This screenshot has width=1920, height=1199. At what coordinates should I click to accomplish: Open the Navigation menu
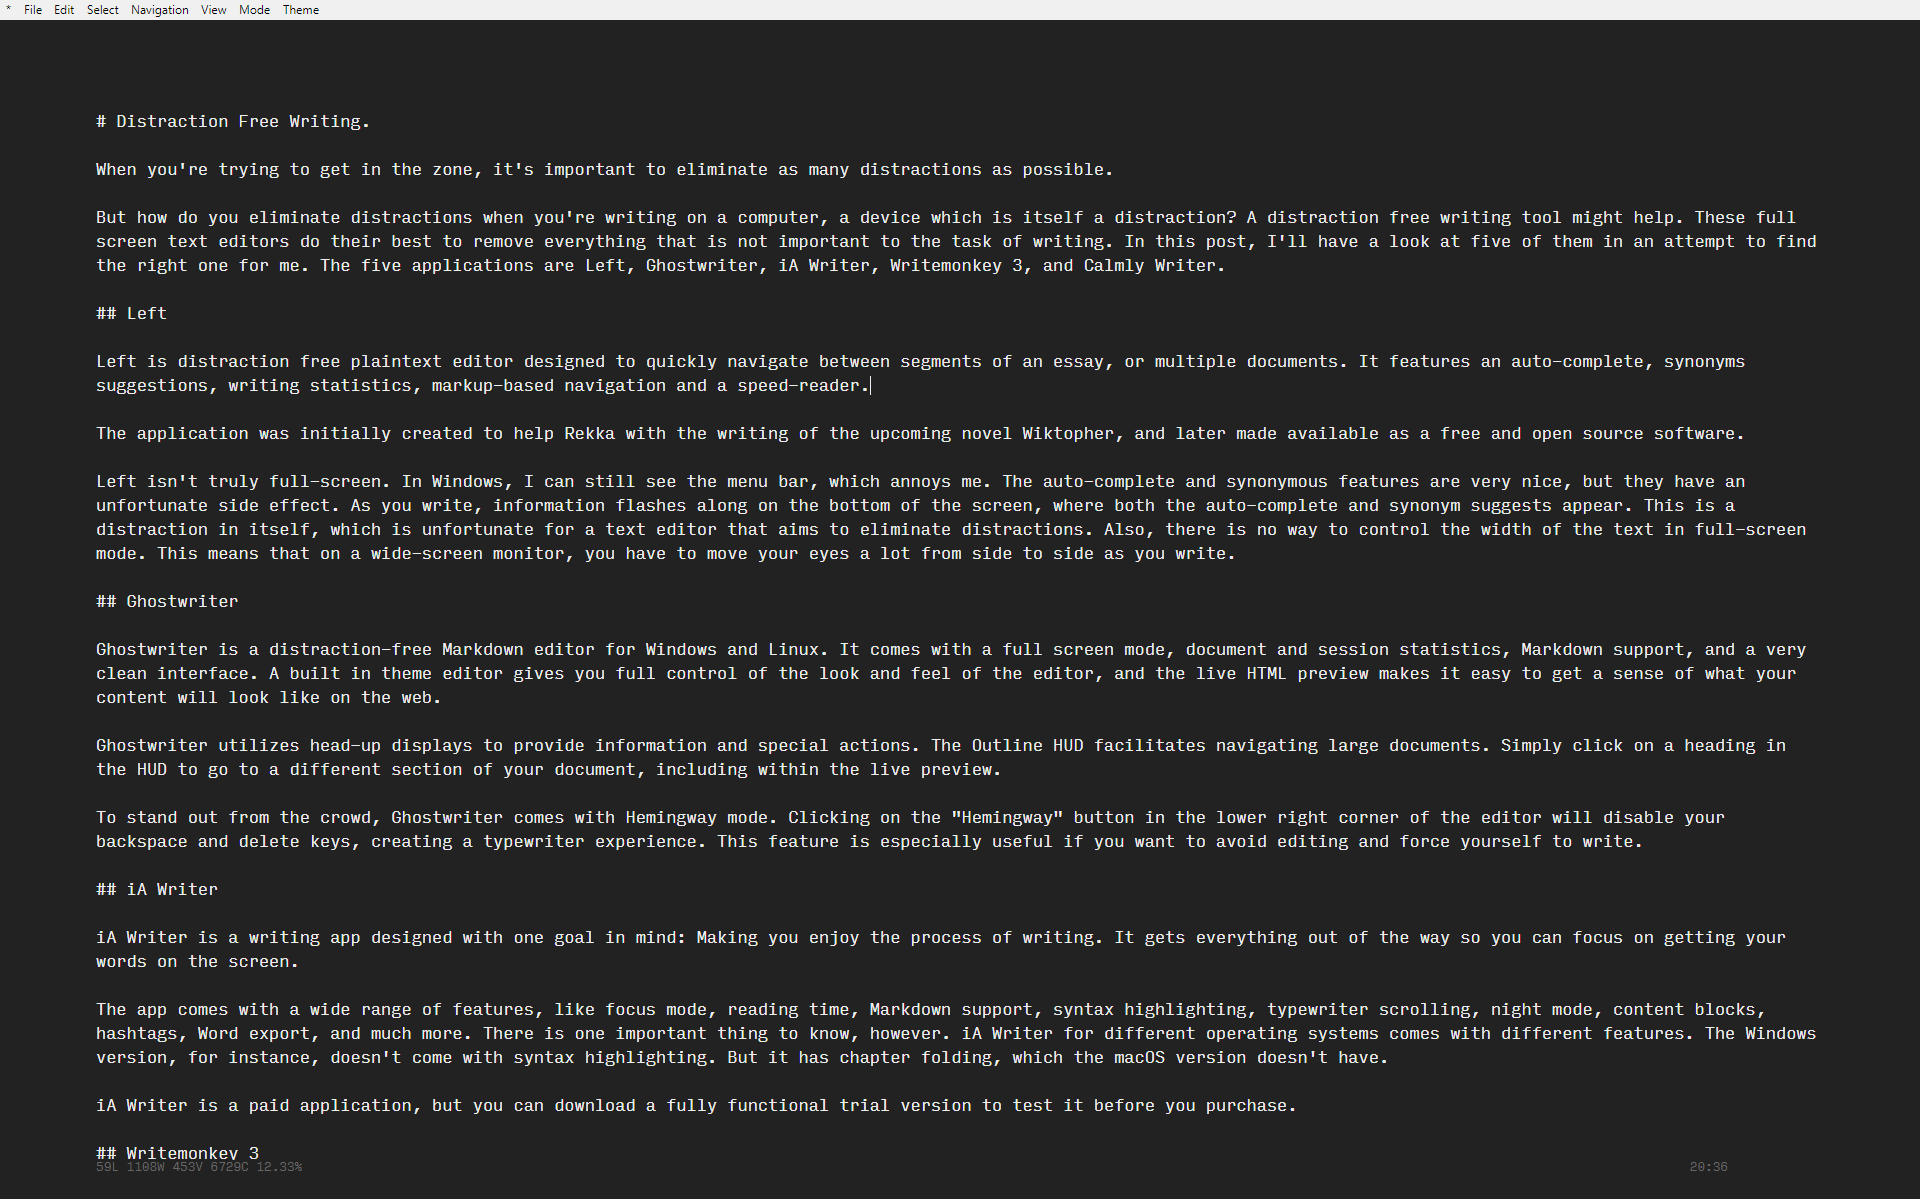(160, 10)
